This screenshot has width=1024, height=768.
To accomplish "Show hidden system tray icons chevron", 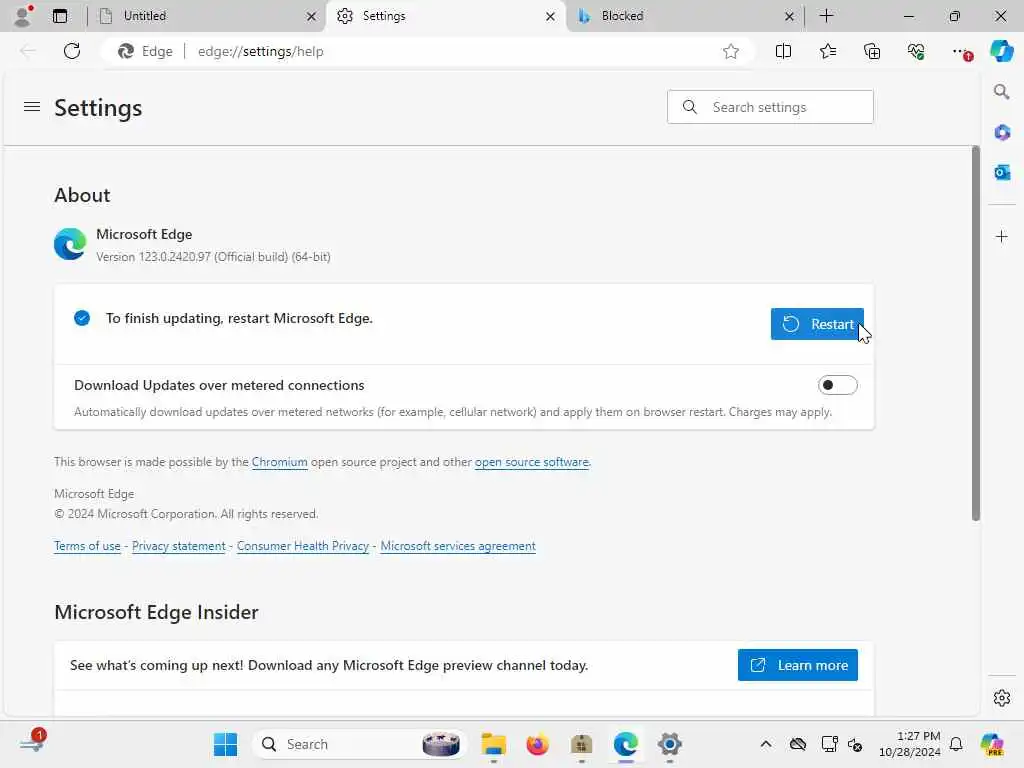I will (x=766, y=744).
